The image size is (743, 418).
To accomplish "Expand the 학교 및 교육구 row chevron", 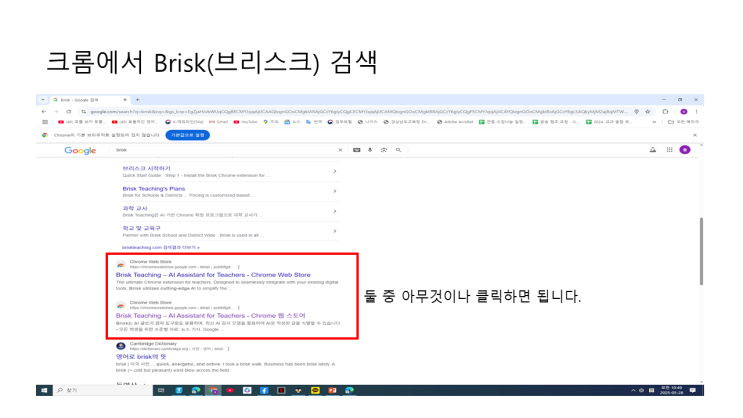I will click(335, 231).
